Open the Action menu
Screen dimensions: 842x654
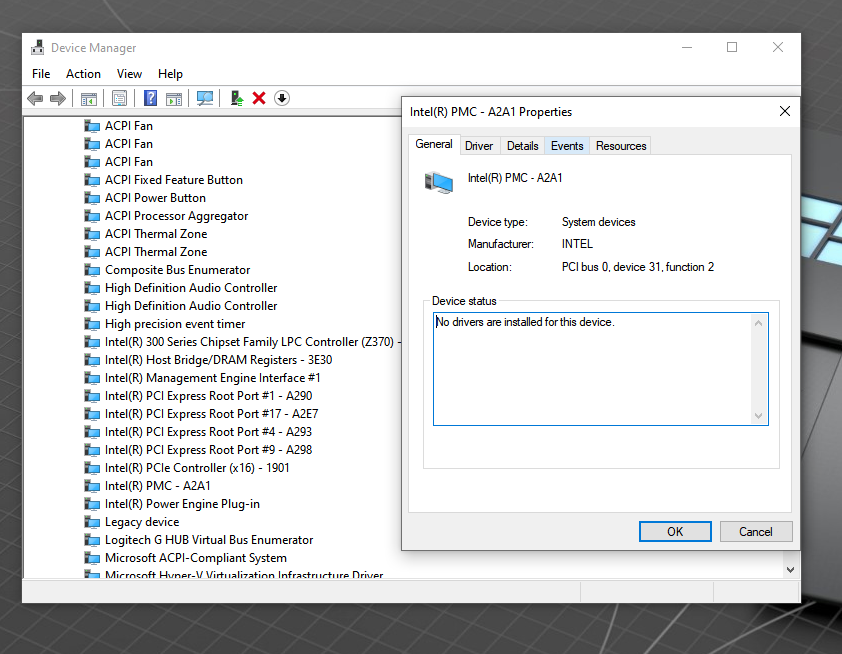click(83, 74)
